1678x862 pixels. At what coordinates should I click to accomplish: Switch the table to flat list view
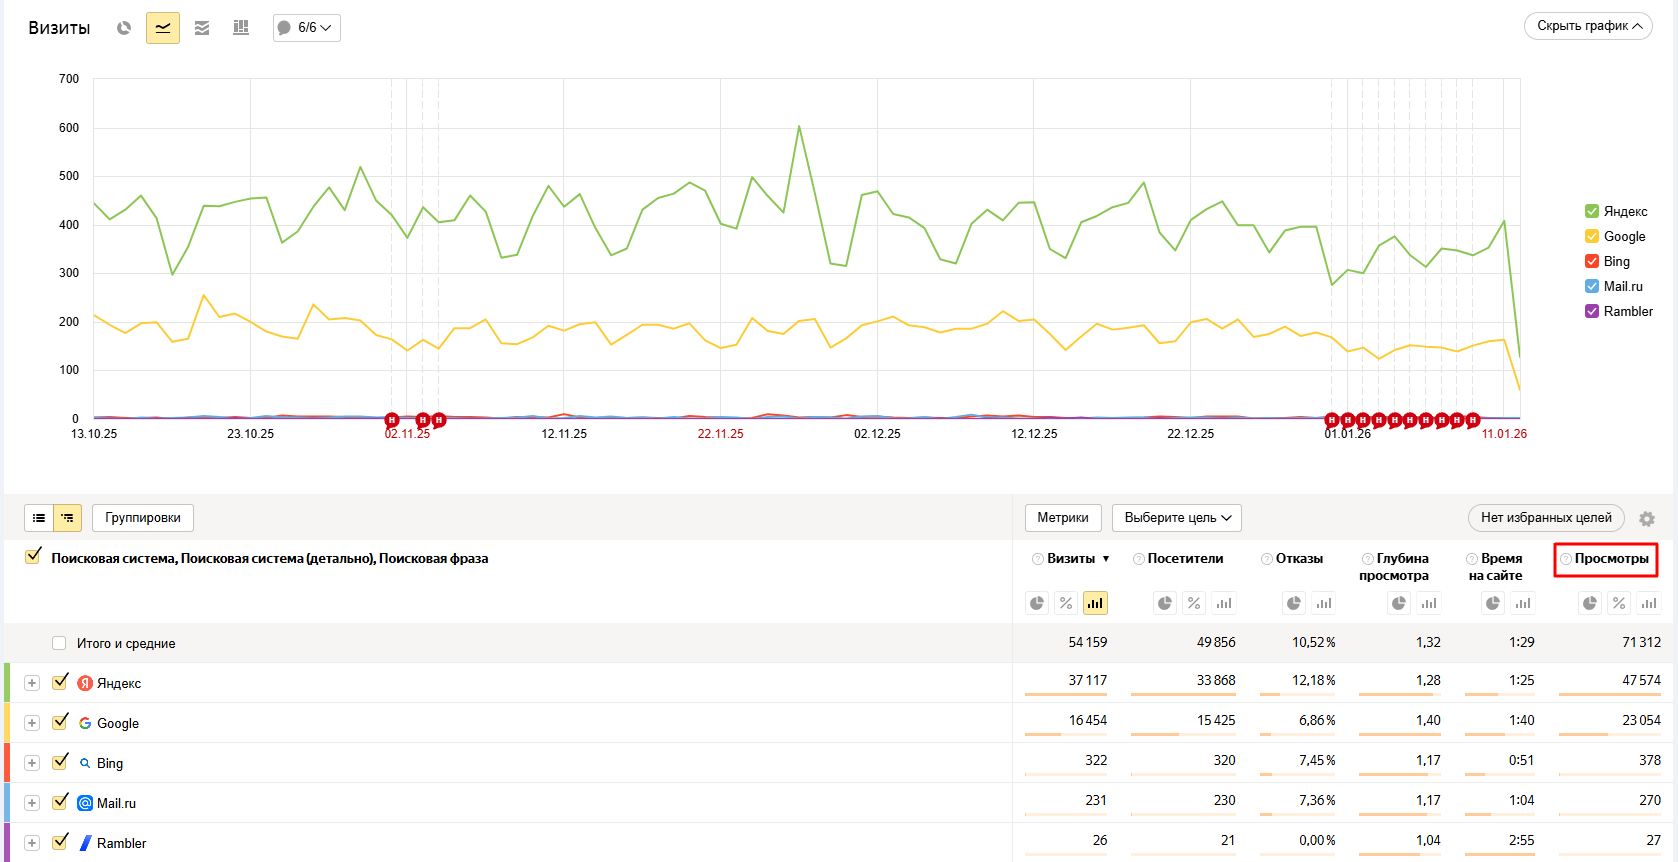tap(39, 518)
